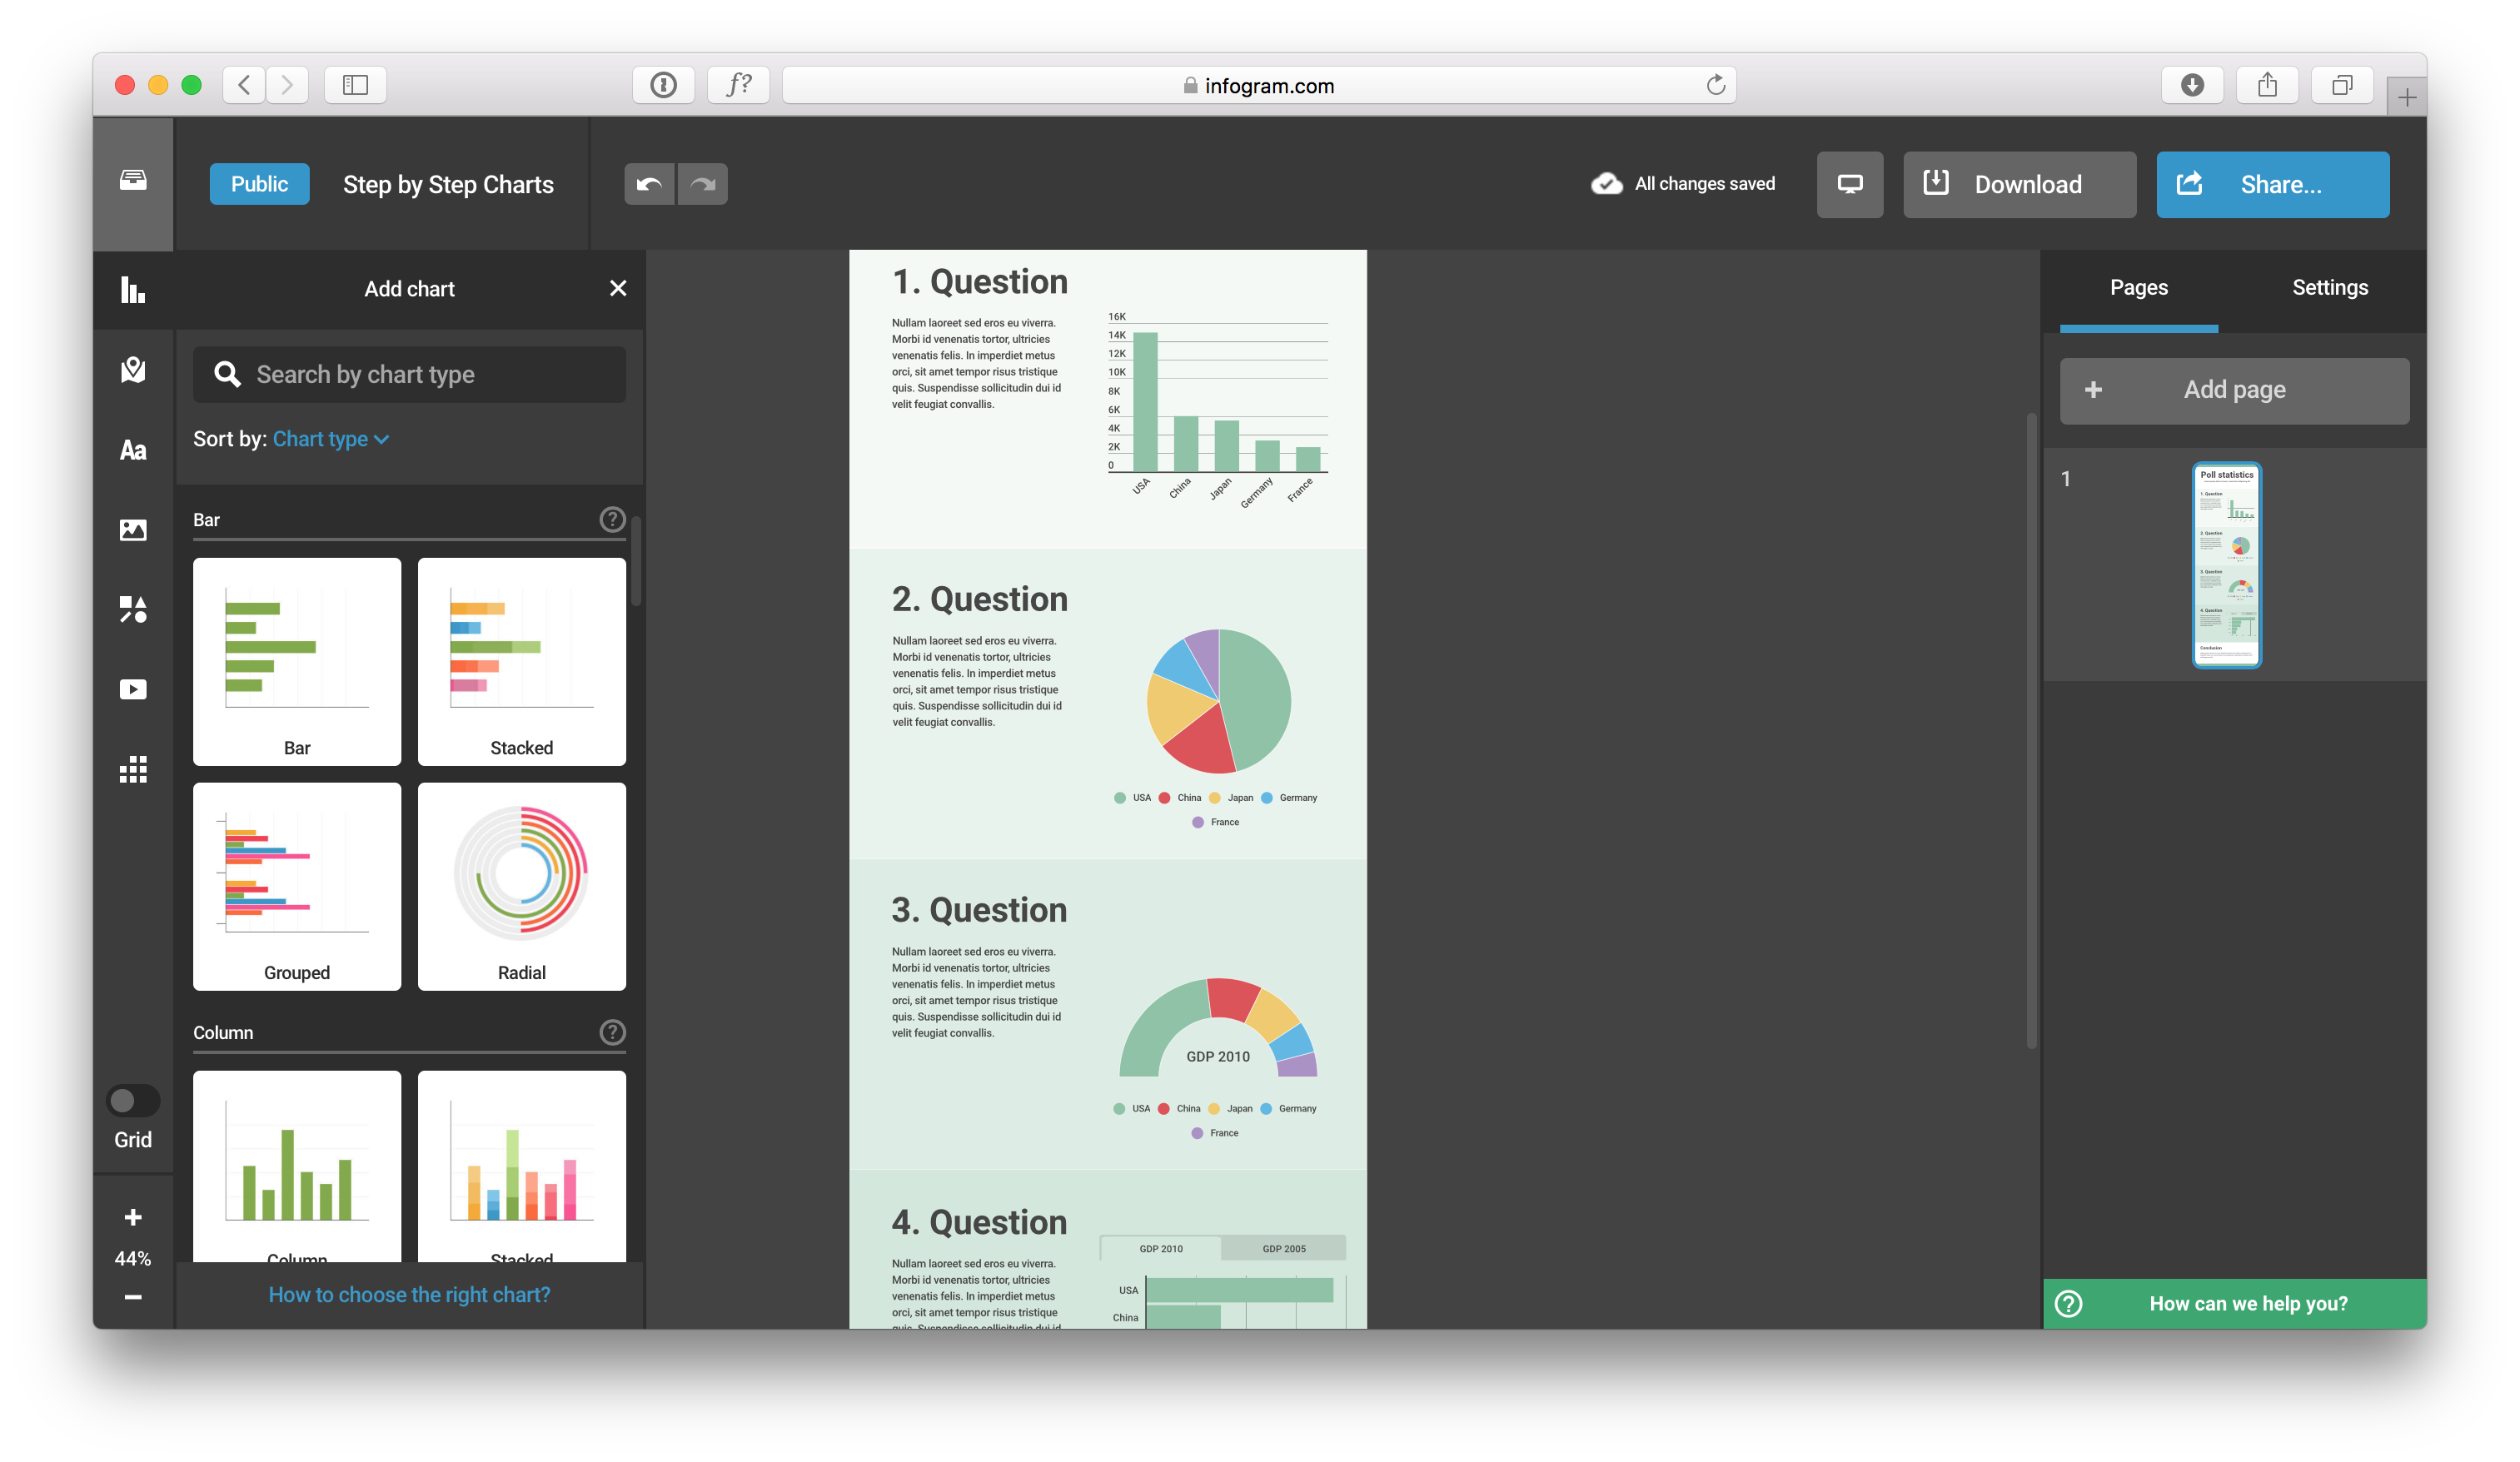
Task: Select the Radial chart thumbnail
Action: (x=521, y=886)
